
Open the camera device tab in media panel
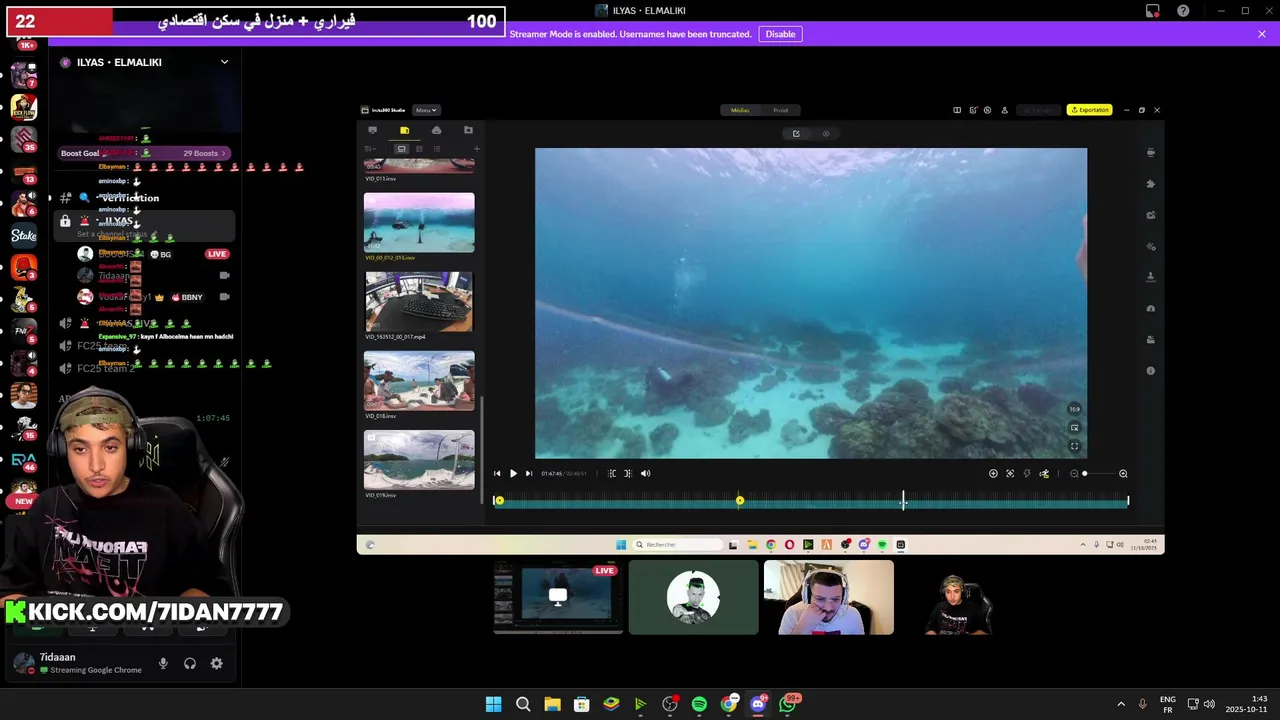(373, 130)
